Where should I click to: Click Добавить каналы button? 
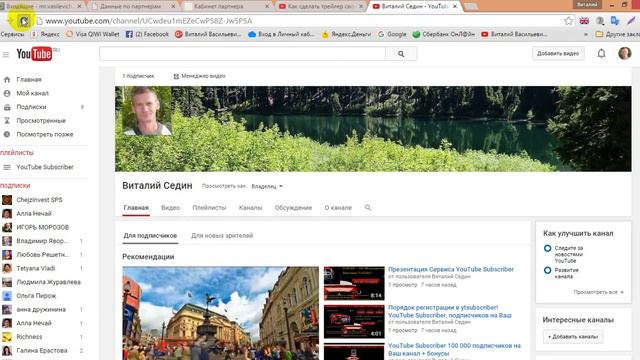click(573, 337)
